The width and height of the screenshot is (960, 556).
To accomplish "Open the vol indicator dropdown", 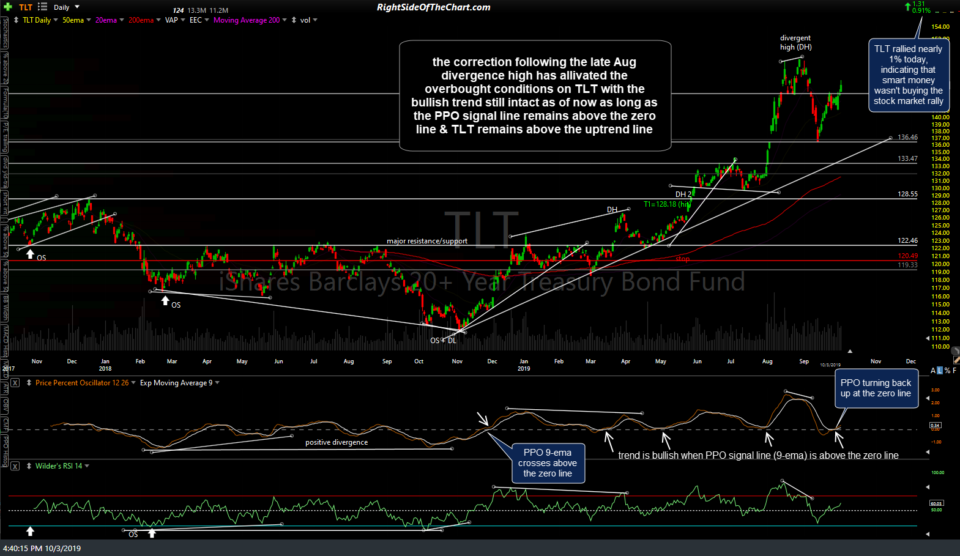I will click(309, 20).
